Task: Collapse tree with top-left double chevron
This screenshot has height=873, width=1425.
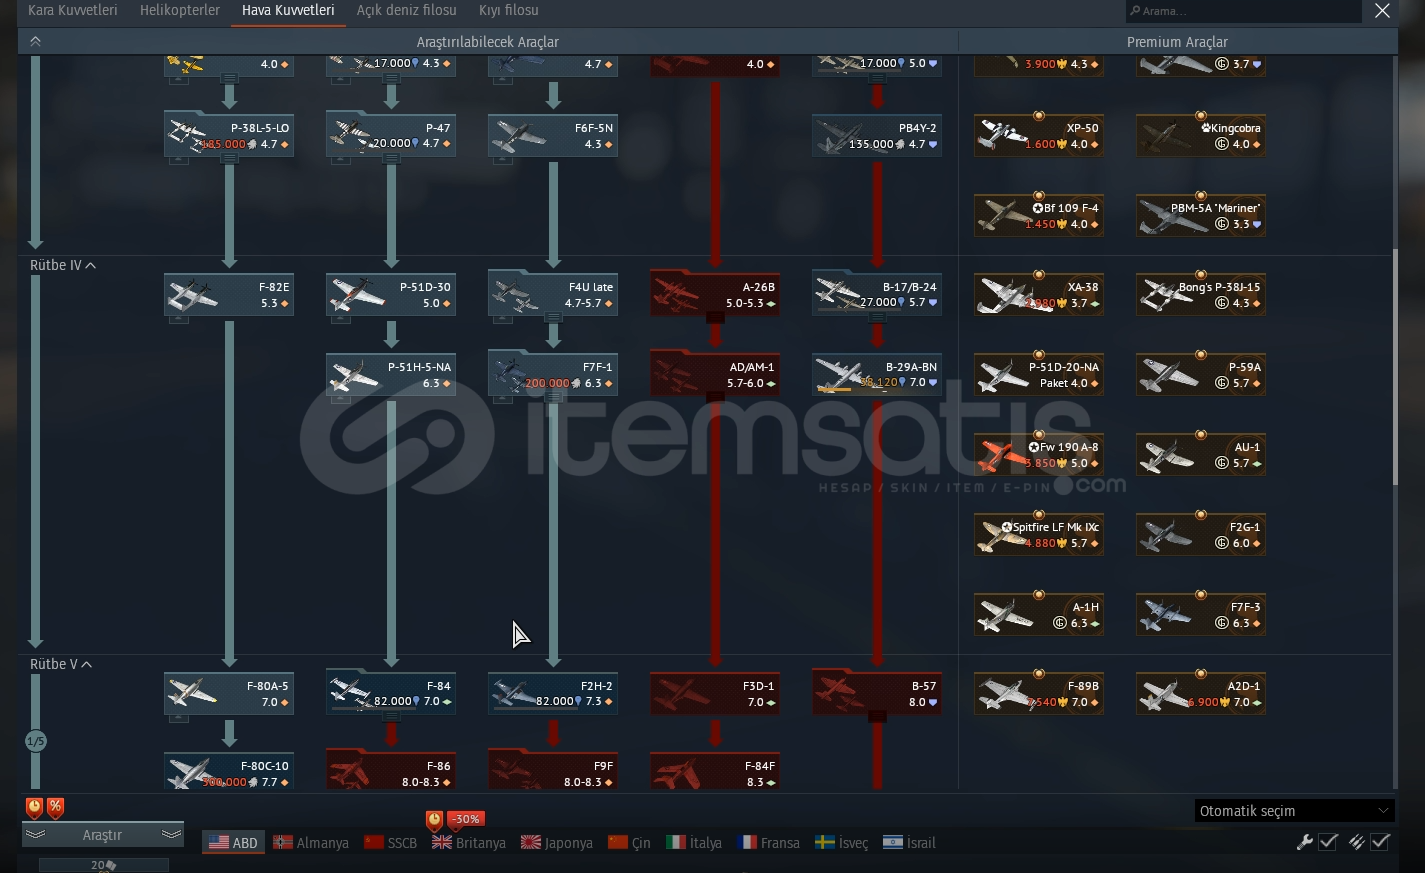Action: (35, 42)
